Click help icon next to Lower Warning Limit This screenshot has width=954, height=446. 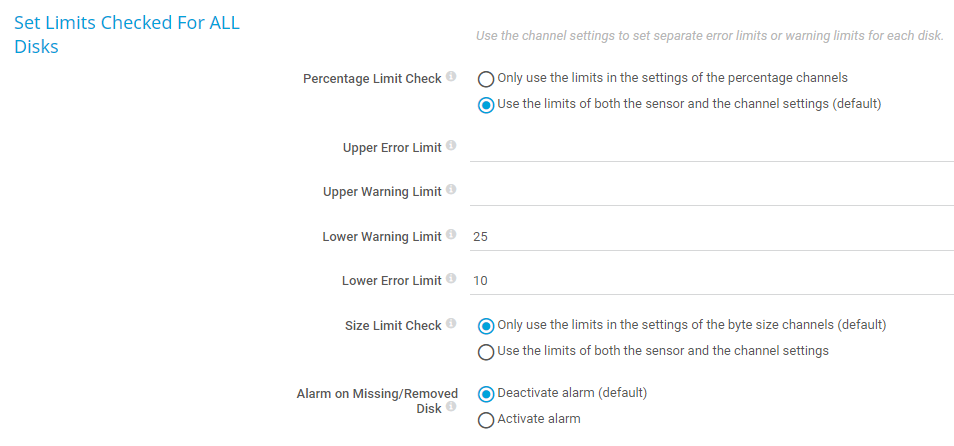tap(451, 235)
